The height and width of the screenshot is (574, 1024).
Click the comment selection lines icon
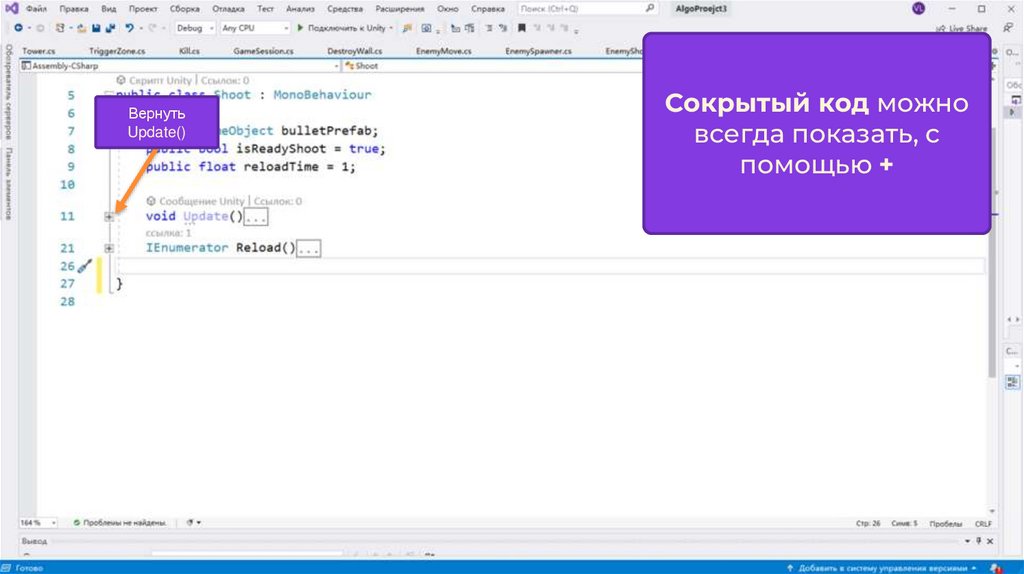coord(488,28)
